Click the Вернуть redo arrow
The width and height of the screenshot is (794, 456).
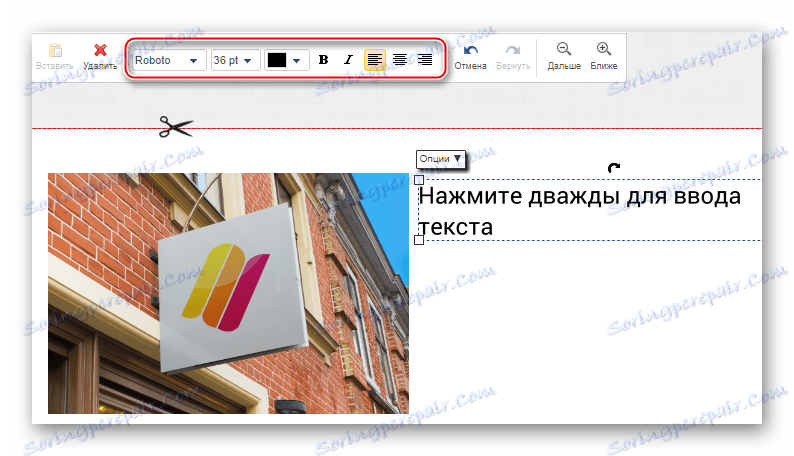[x=512, y=50]
